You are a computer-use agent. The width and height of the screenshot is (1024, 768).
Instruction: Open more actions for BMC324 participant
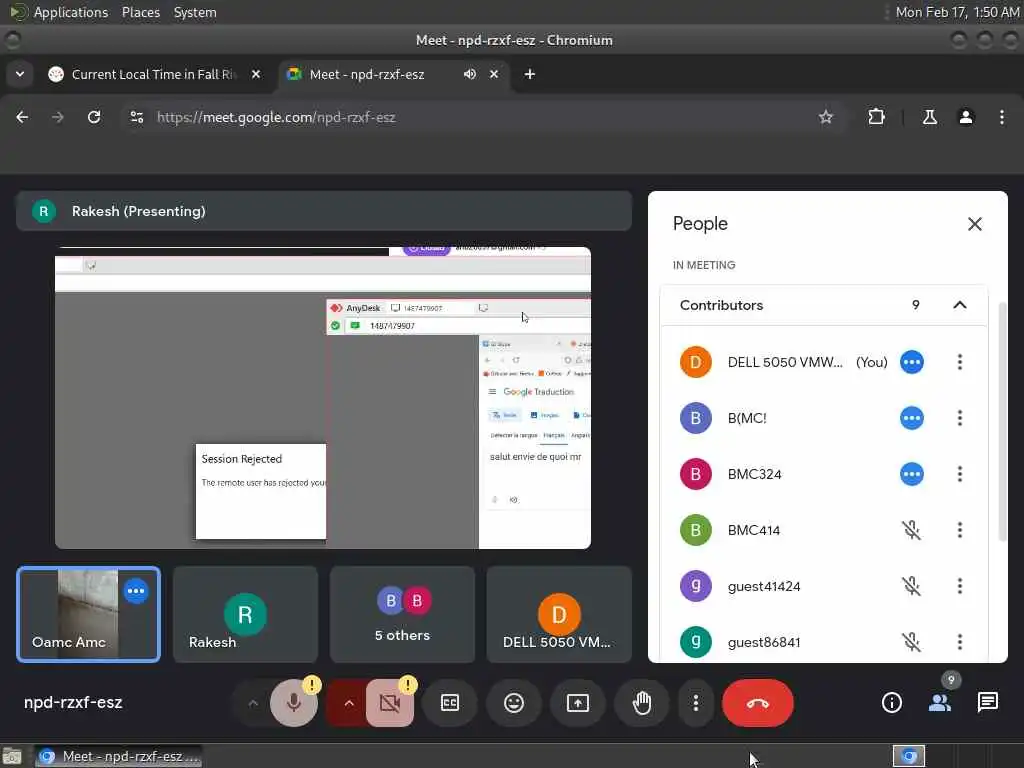point(959,474)
